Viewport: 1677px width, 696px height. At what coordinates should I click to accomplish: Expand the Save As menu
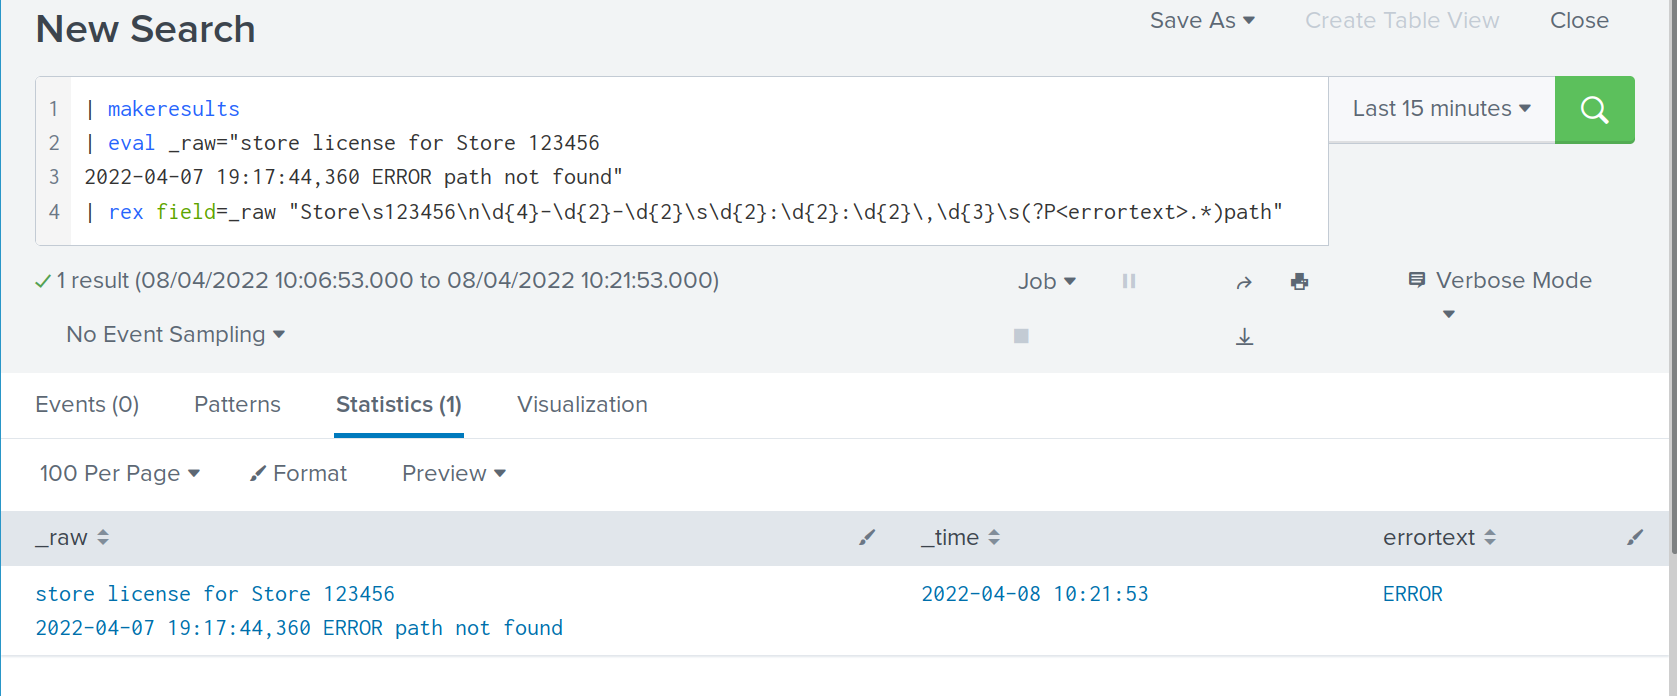point(1201,21)
